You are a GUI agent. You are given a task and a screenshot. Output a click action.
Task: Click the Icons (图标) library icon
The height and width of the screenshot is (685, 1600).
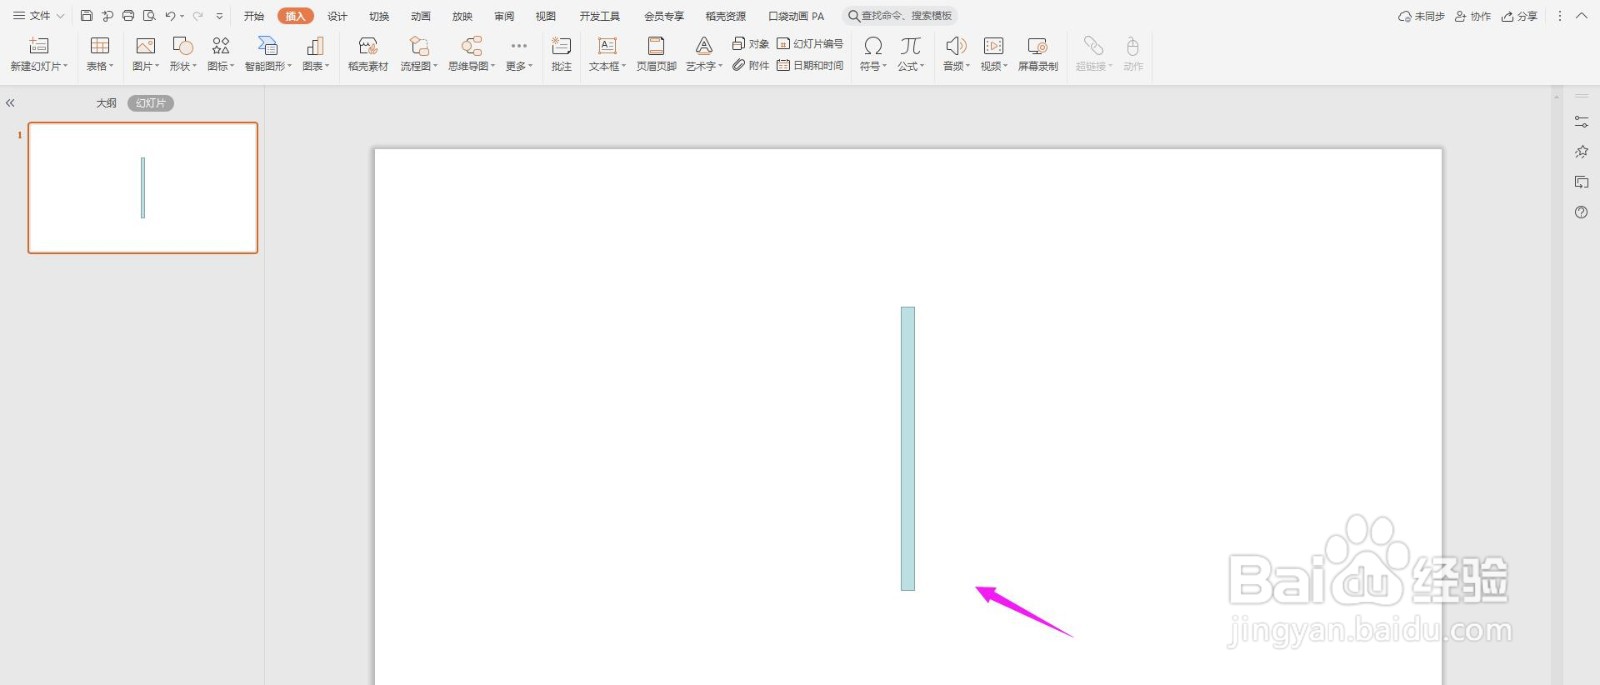point(221,46)
